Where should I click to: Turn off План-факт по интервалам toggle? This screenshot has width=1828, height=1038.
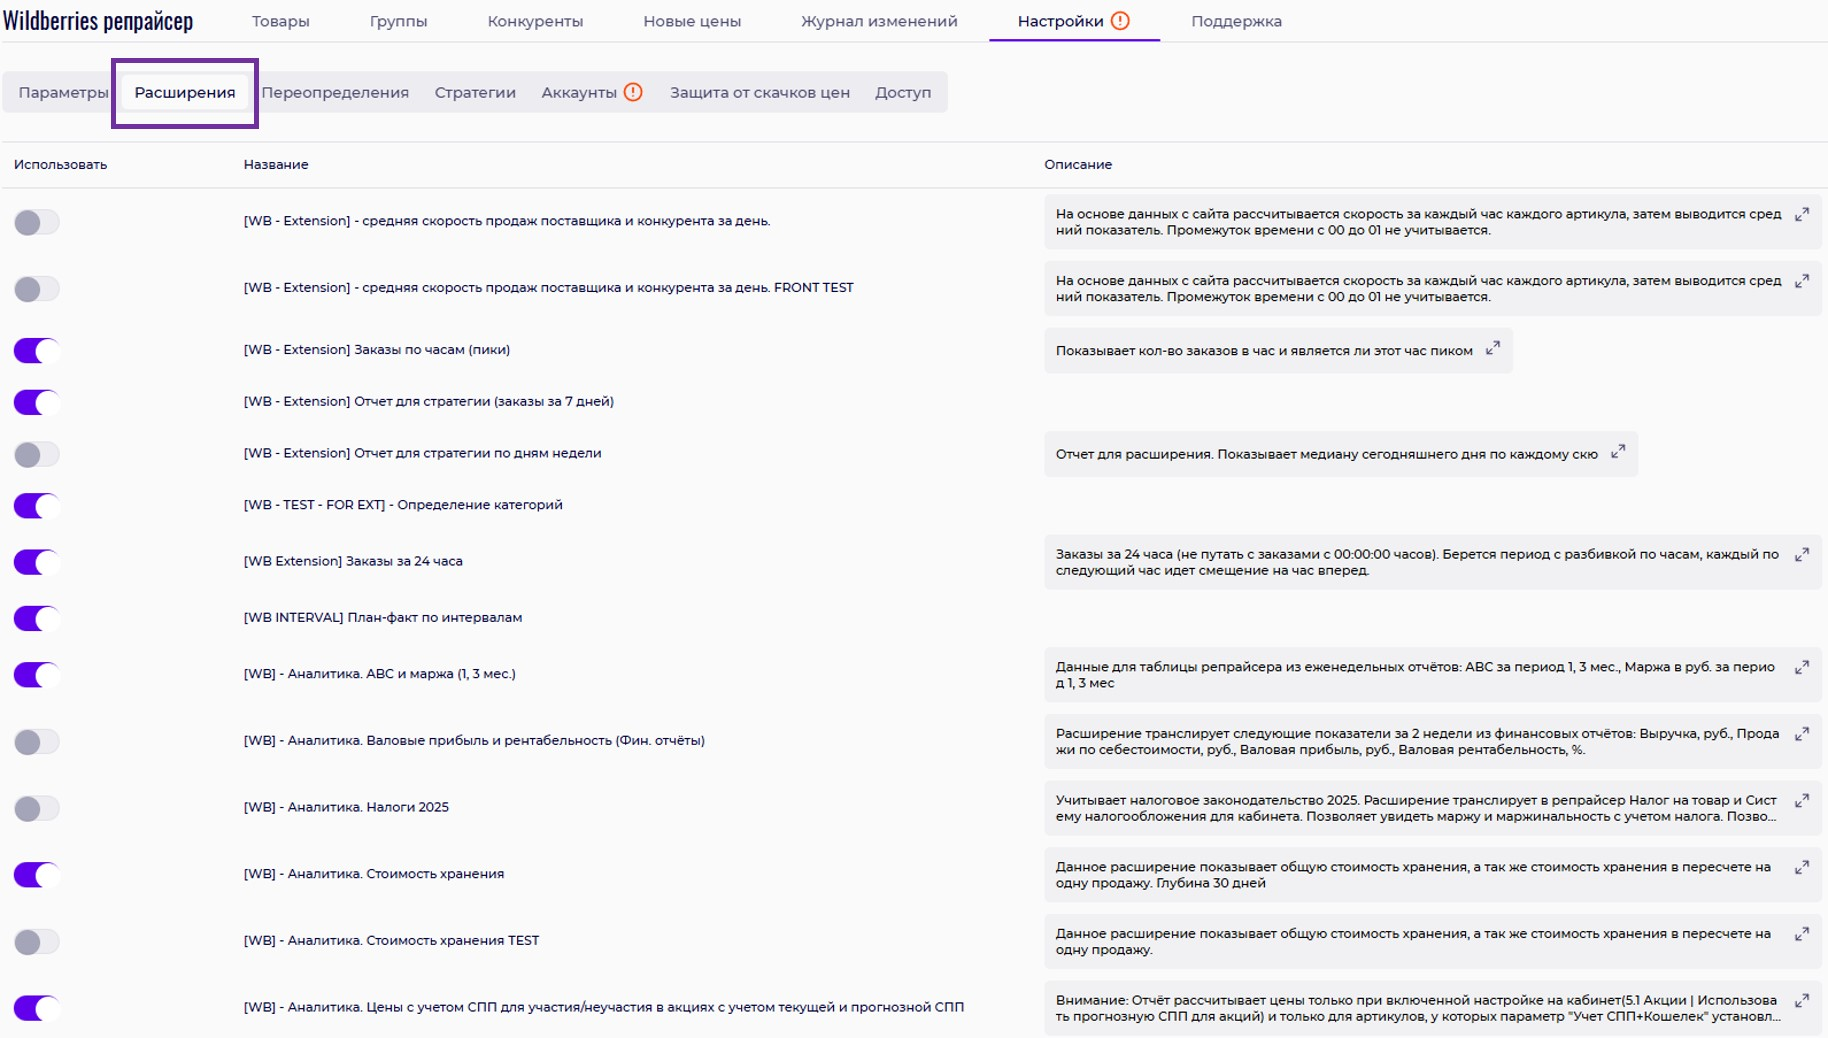coord(36,619)
